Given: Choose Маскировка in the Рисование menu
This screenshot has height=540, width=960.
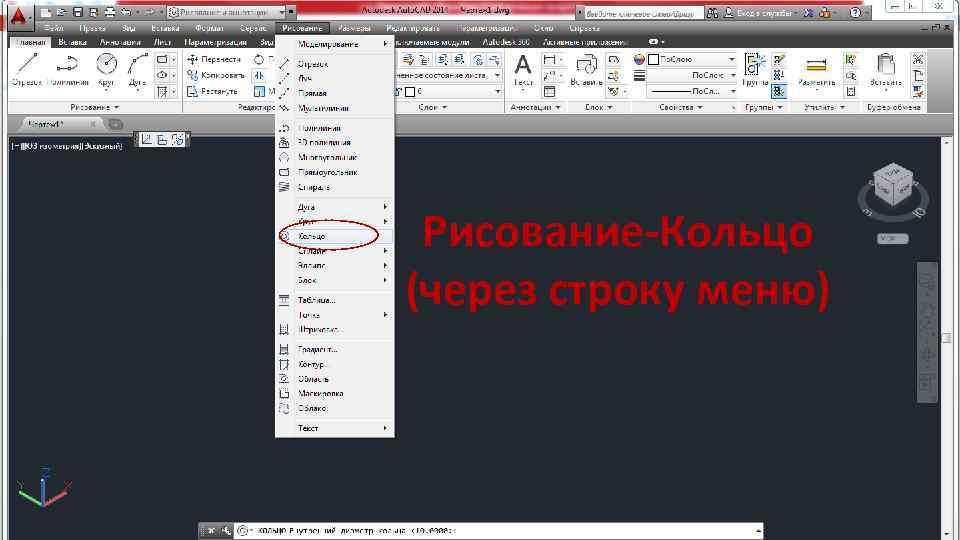Looking at the screenshot, I should (x=334, y=394).
